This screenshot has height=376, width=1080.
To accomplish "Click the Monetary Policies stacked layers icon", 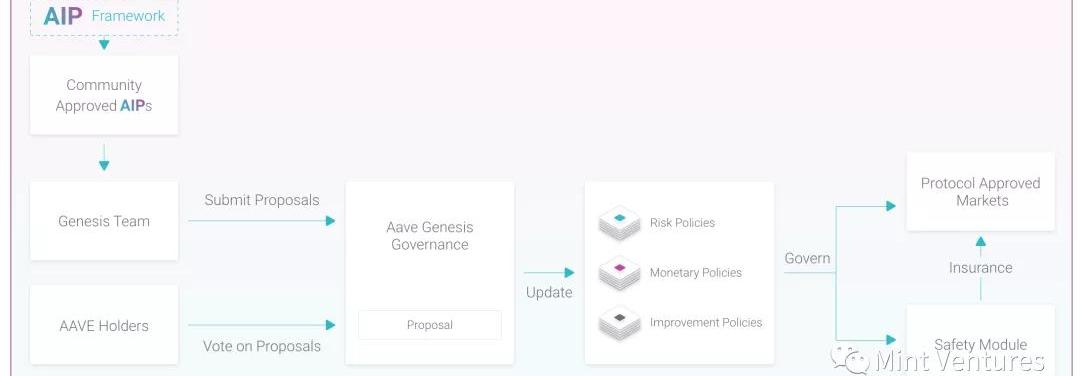I will click(x=620, y=273).
